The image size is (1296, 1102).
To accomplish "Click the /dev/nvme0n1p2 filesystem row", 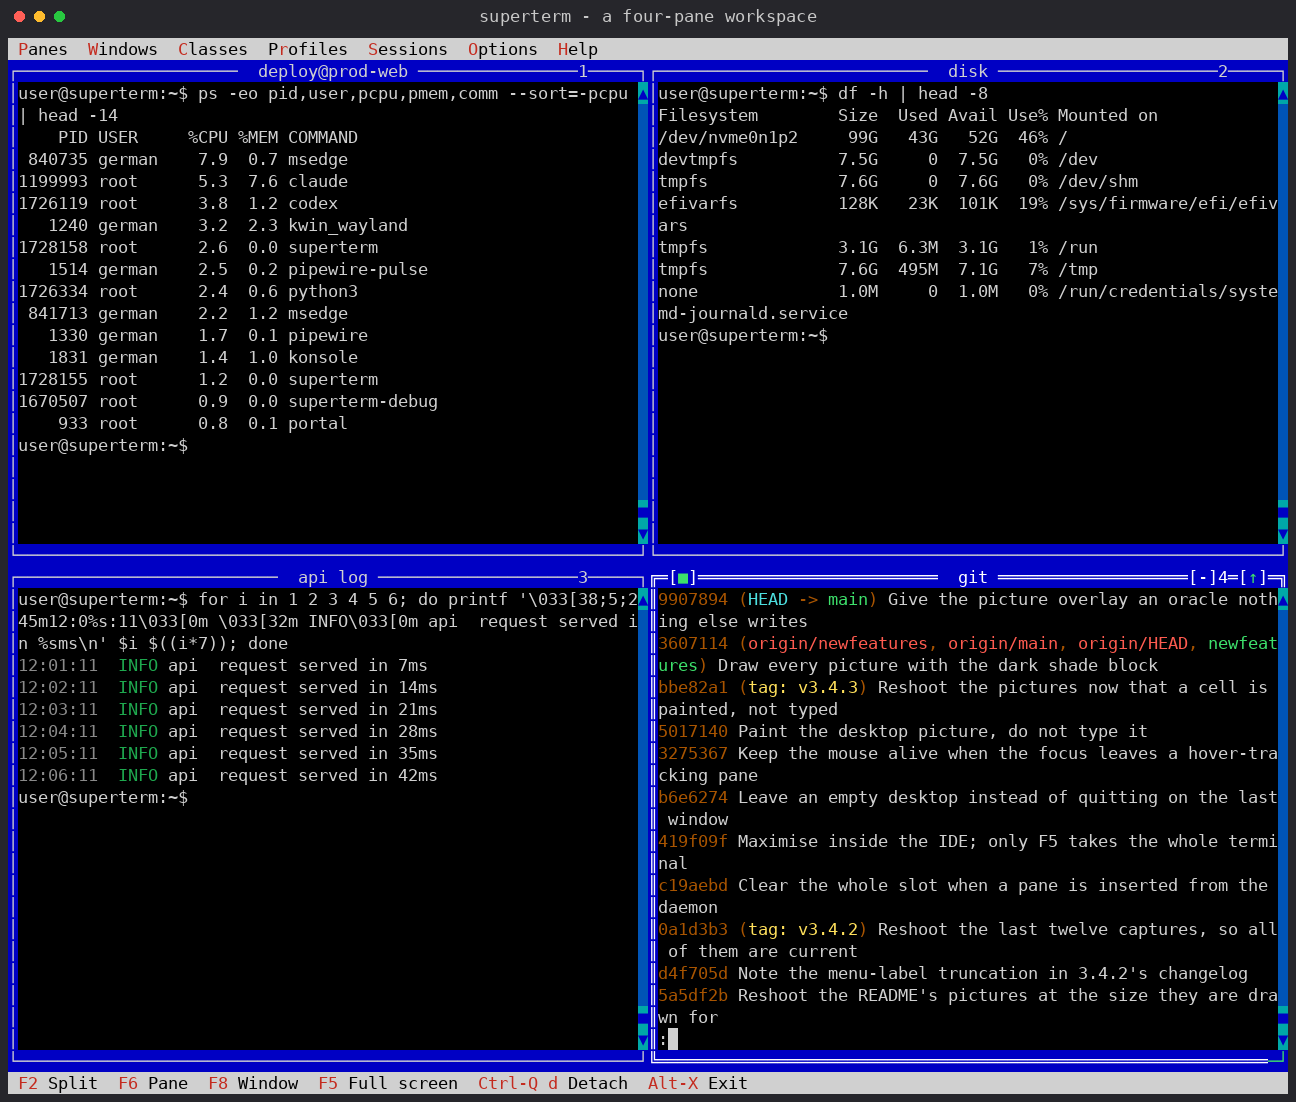I will pos(863,137).
